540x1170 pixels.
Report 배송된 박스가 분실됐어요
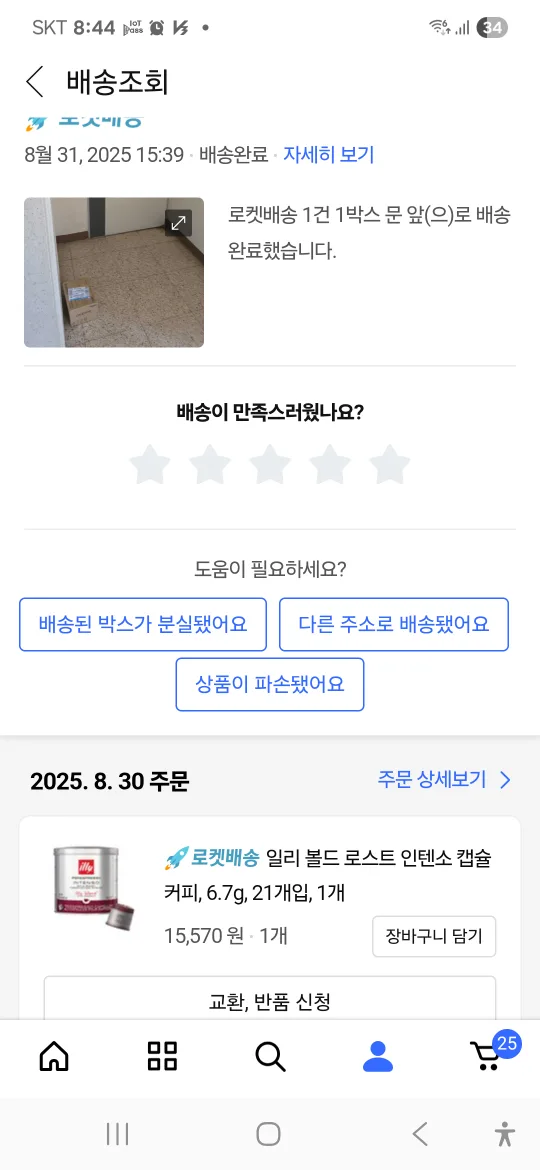pos(142,625)
